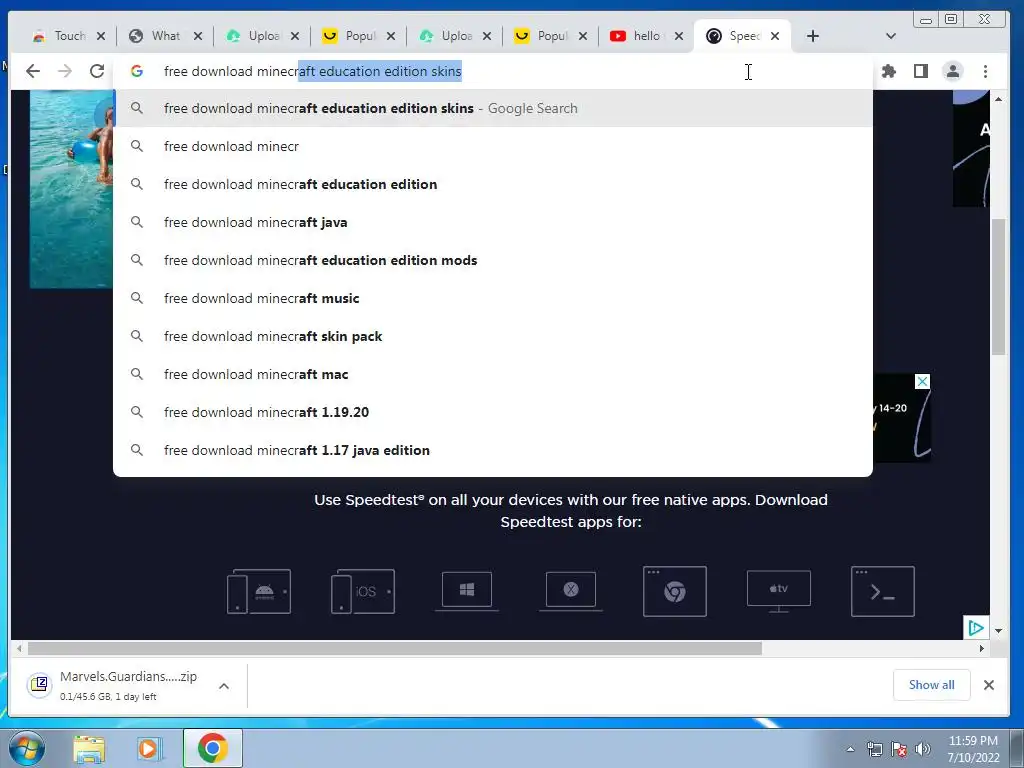Open the Android Speedtest app icon
Screen dimensions: 1024x768
(259, 591)
